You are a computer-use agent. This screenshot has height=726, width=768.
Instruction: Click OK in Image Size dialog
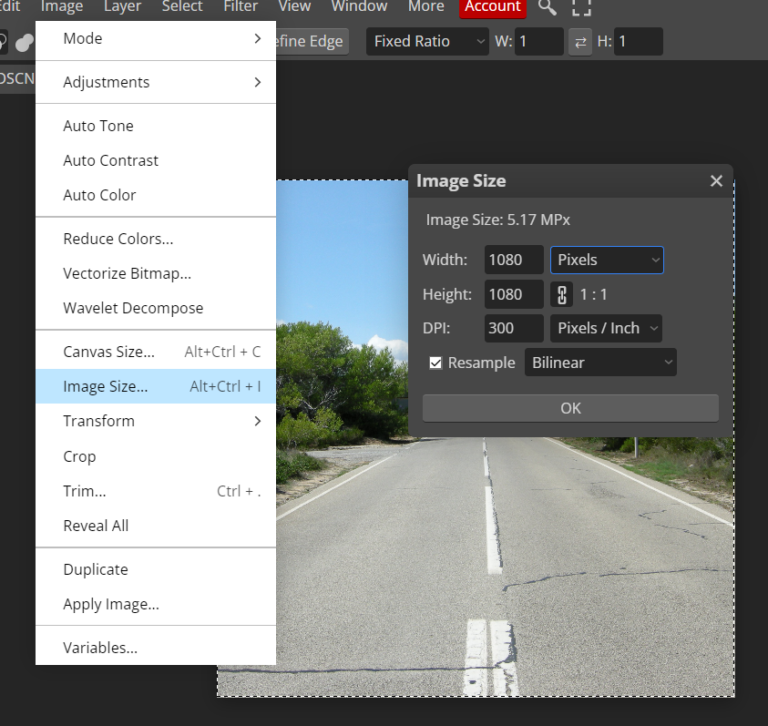click(571, 408)
